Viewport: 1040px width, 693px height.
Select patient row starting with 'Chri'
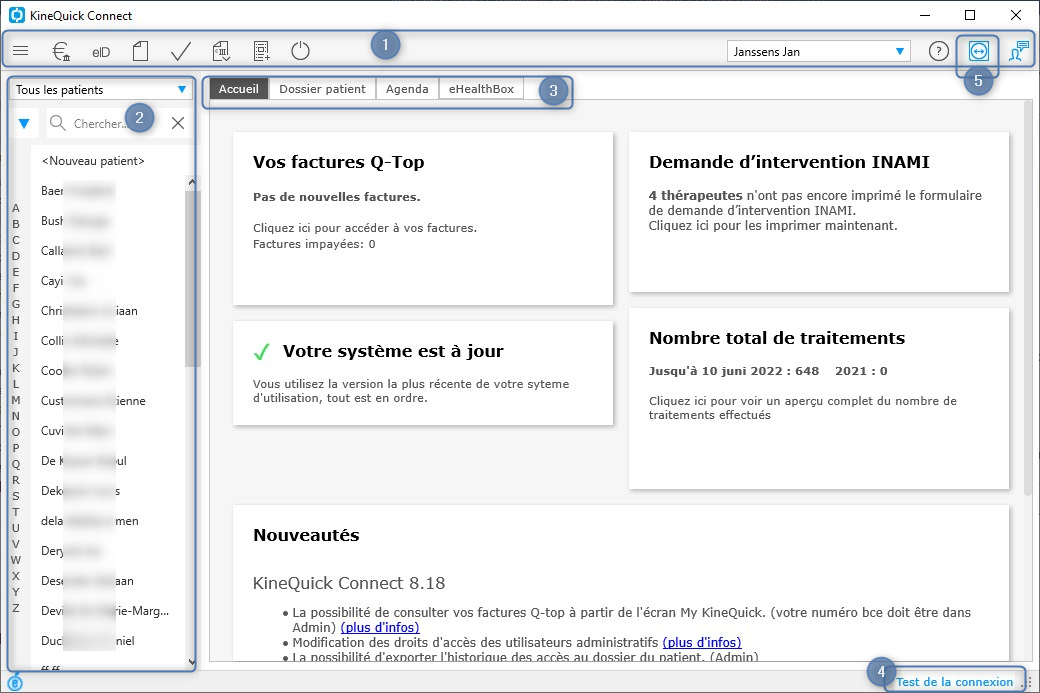pyautogui.click(x=108, y=310)
